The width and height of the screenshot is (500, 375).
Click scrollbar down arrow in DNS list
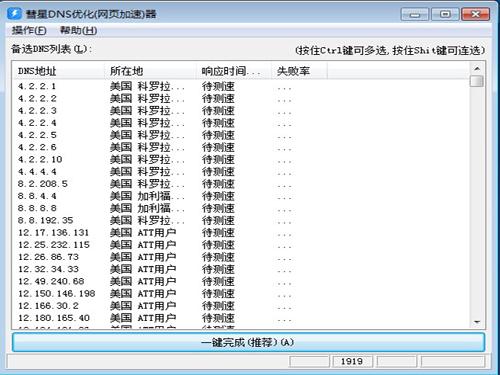pos(477,322)
